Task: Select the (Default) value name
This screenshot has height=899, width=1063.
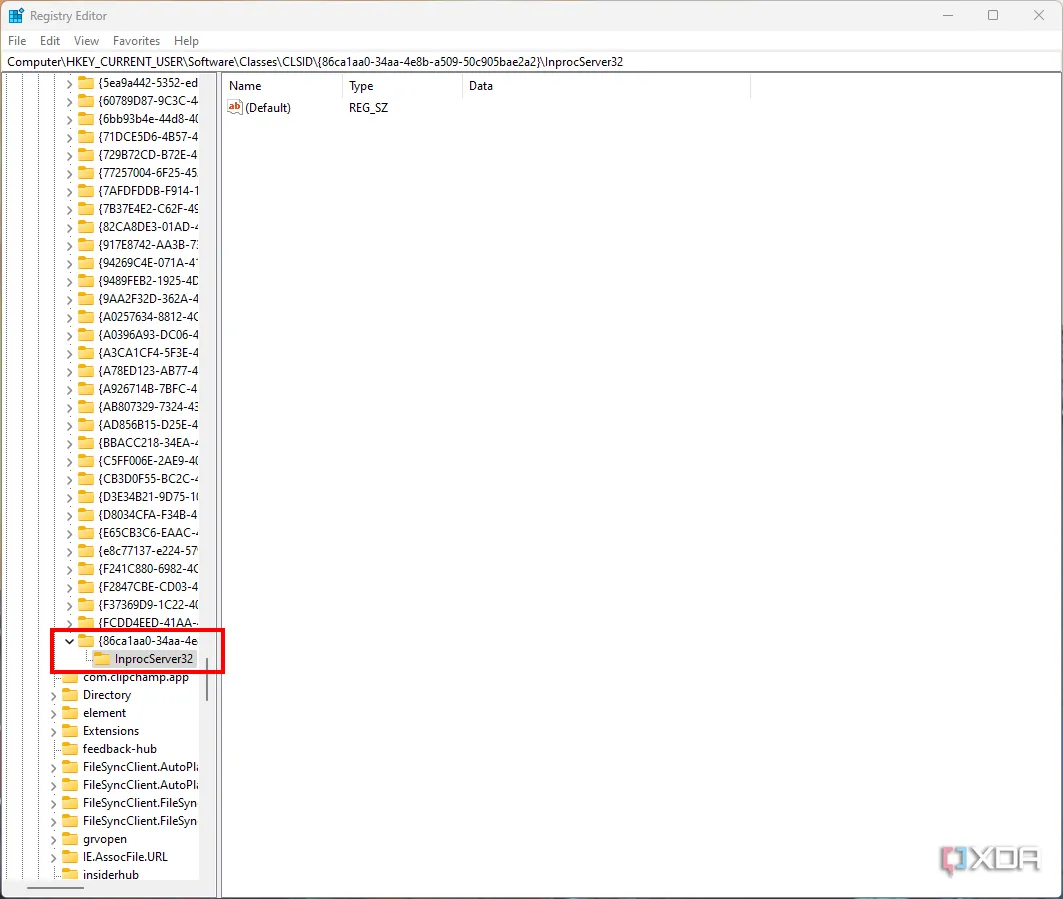Action: point(268,108)
